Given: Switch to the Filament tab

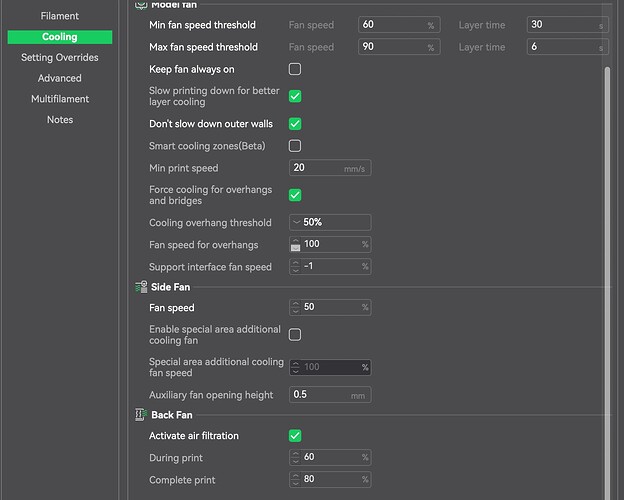Looking at the screenshot, I should coord(60,16).
